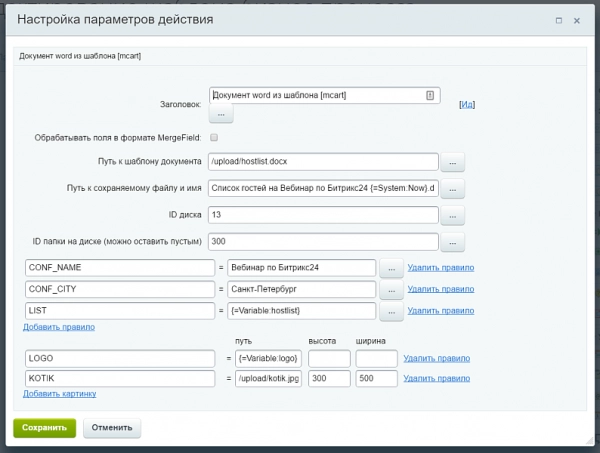600x453 pixels.
Task: Delete the LIST rule
Action: pyautogui.click(x=441, y=311)
